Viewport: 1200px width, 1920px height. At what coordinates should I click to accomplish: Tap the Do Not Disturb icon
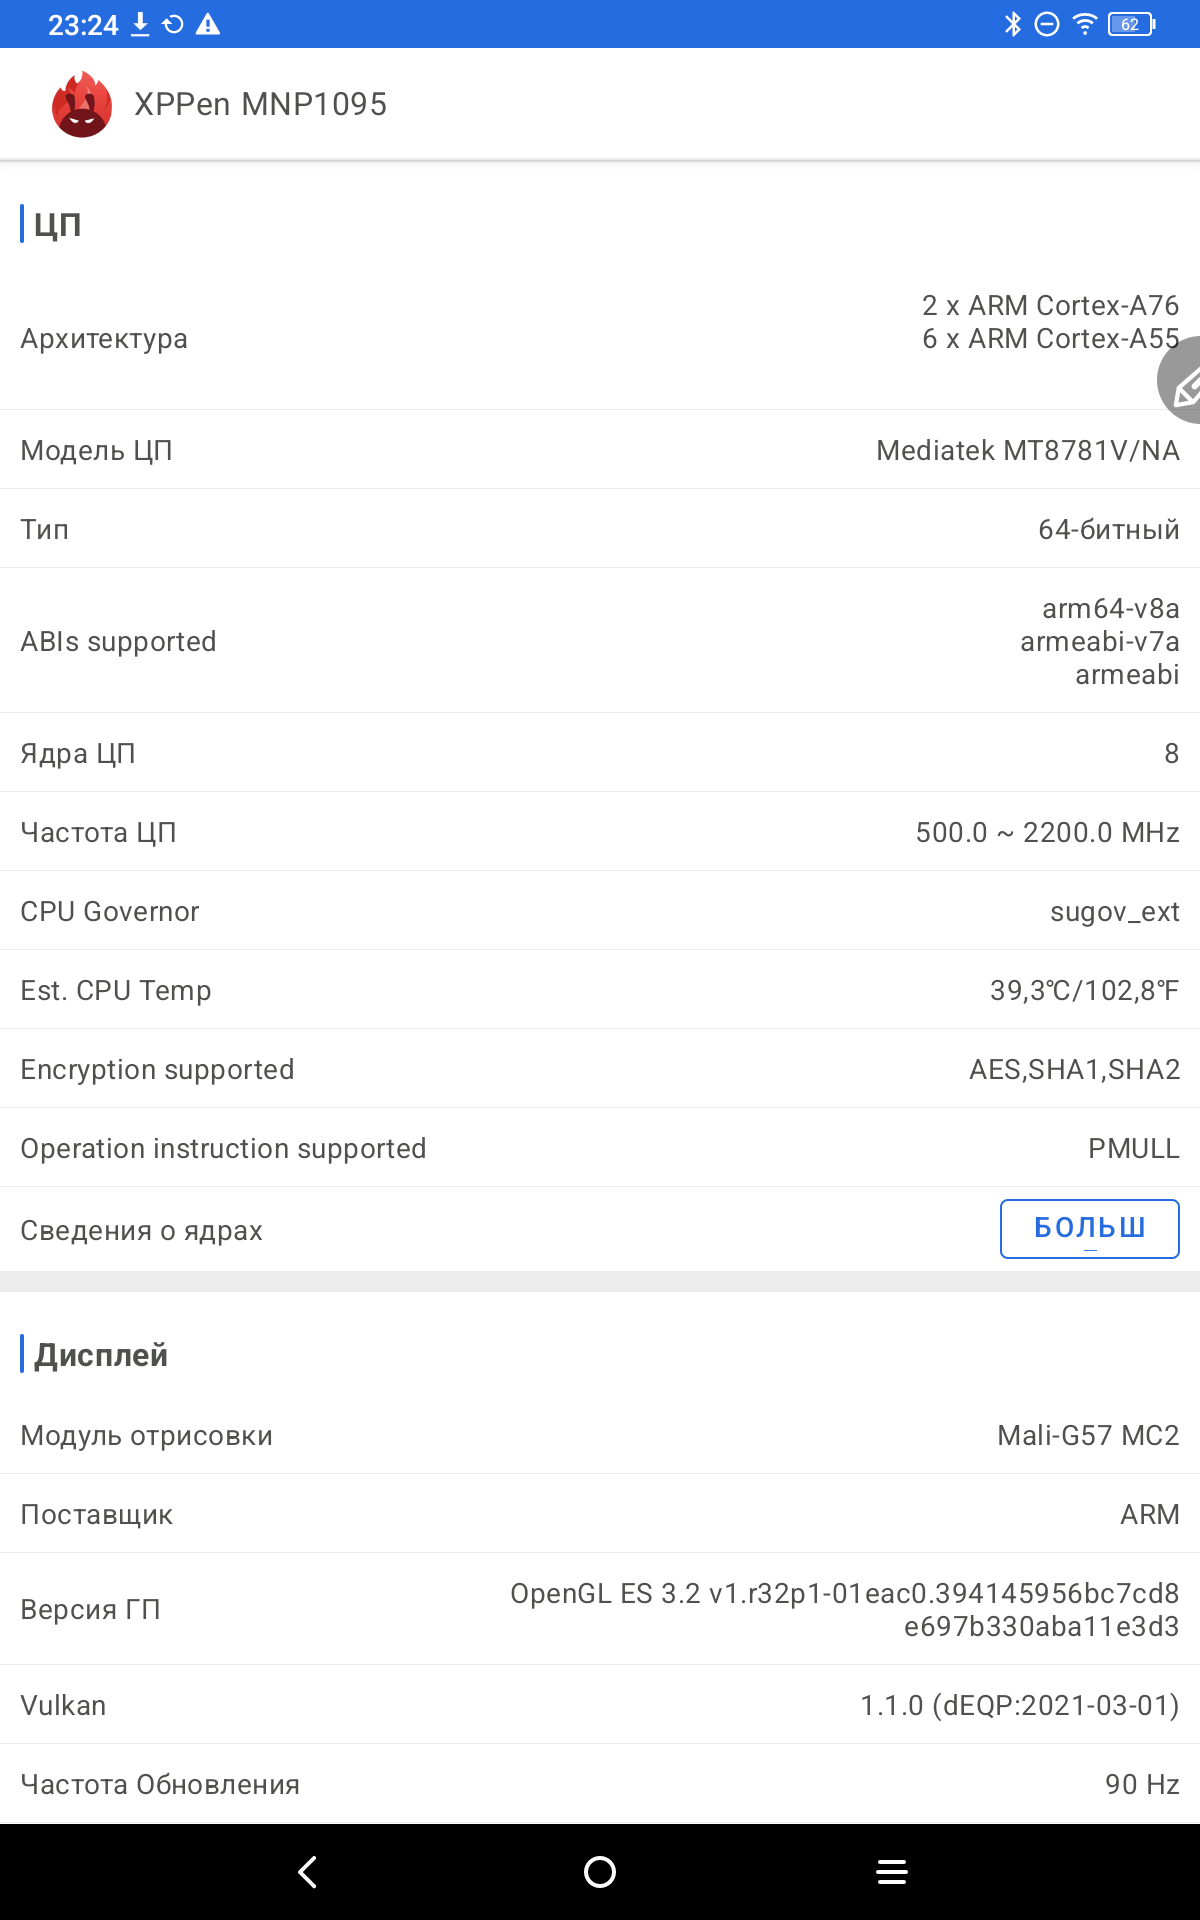pos(1047,24)
